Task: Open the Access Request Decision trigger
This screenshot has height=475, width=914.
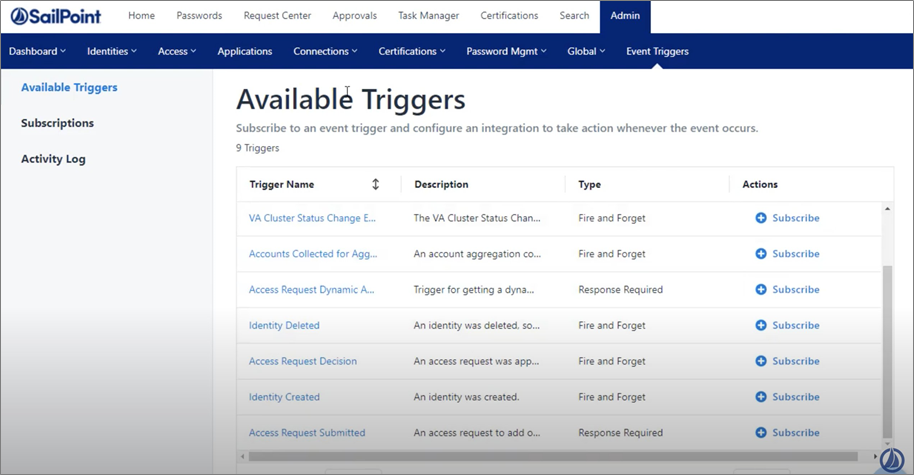Action: [303, 361]
